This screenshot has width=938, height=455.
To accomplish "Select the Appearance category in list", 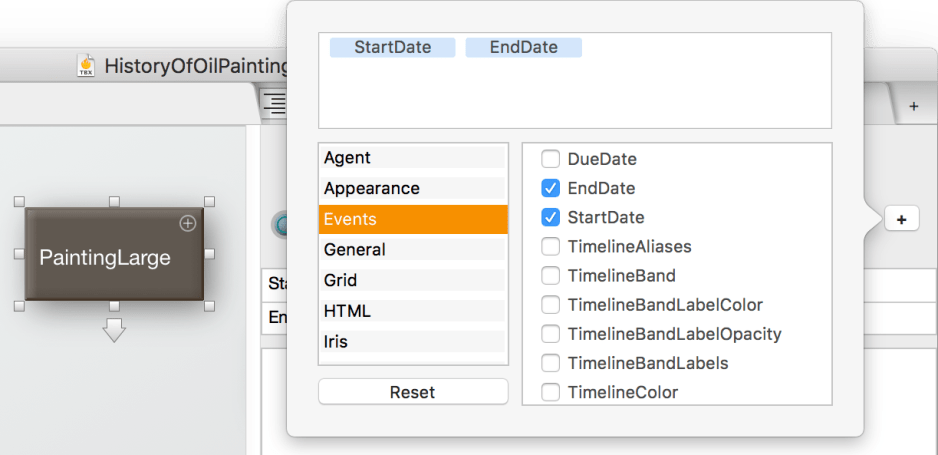I will pyautogui.click(x=413, y=188).
